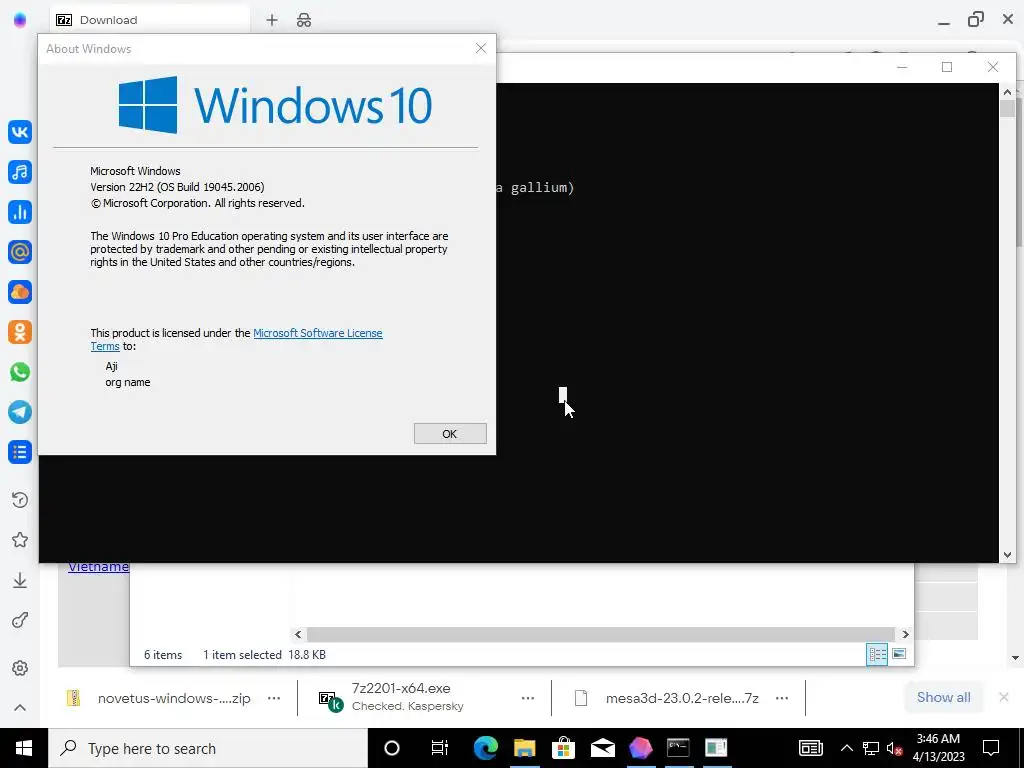Open options menu for the novetus zip download

(274, 698)
